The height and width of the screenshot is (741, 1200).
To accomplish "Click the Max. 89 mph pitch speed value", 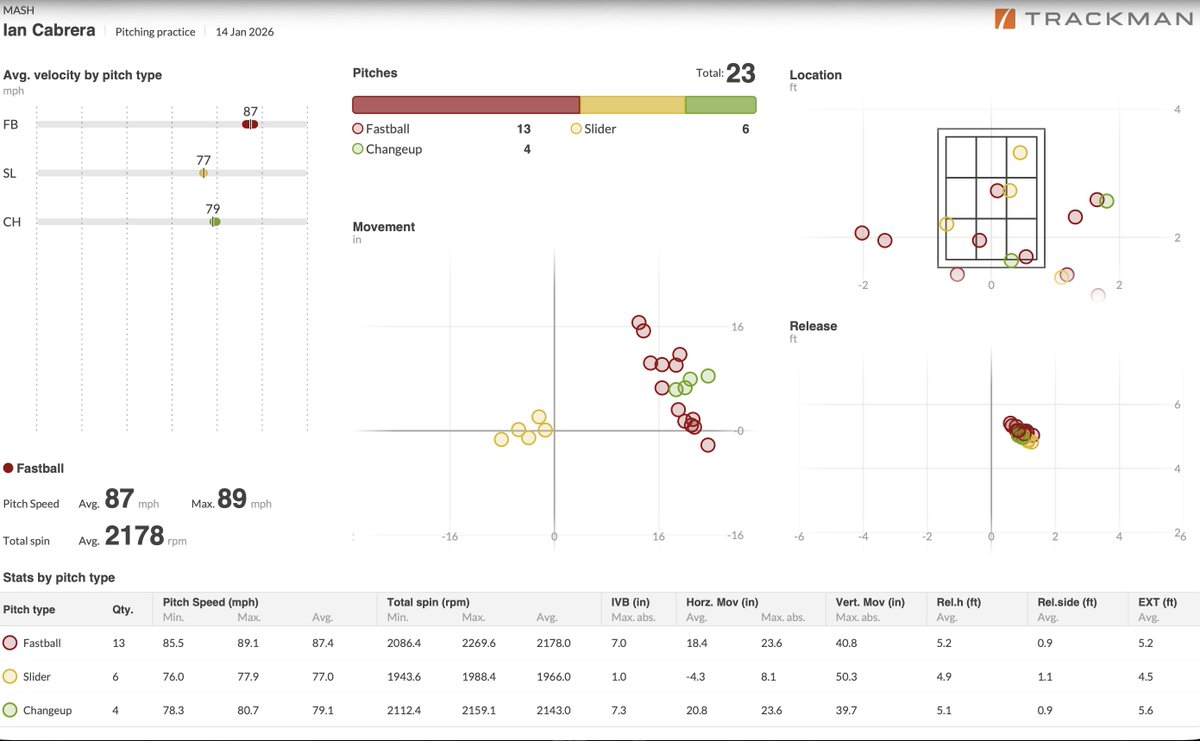I will 231,499.
